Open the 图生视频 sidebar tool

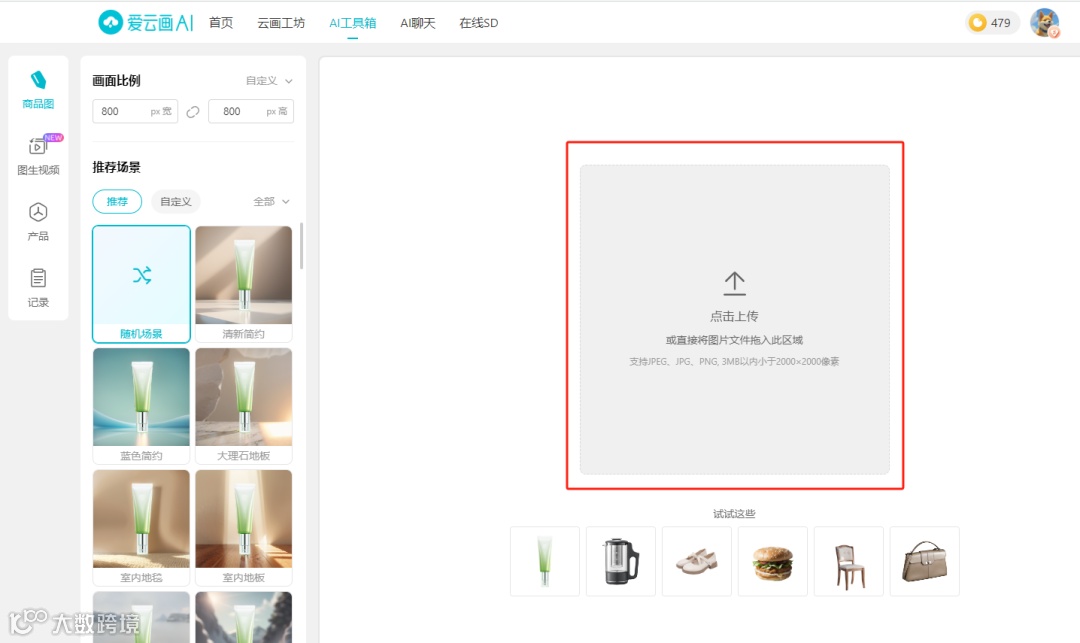pyautogui.click(x=38, y=155)
